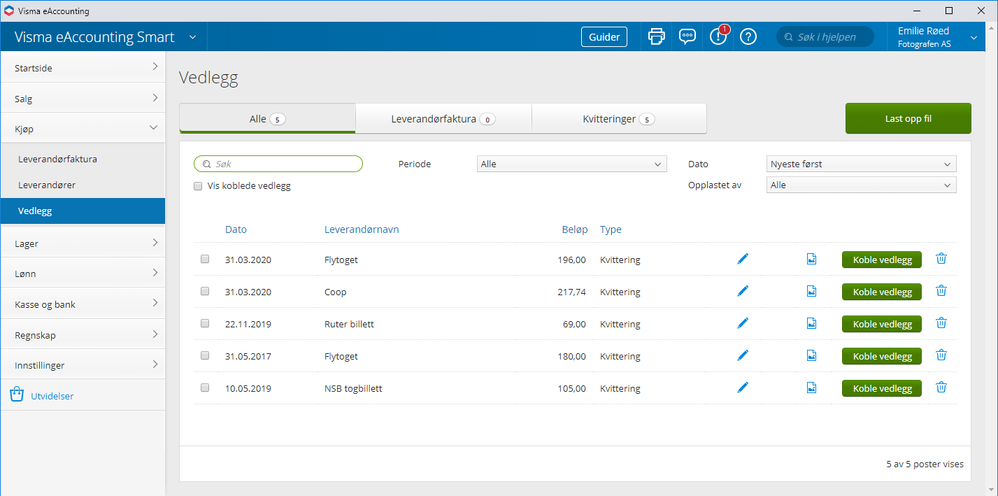Expand the Regnskap menu section
The height and width of the screenshot is (496, 998).
(83, 334)
